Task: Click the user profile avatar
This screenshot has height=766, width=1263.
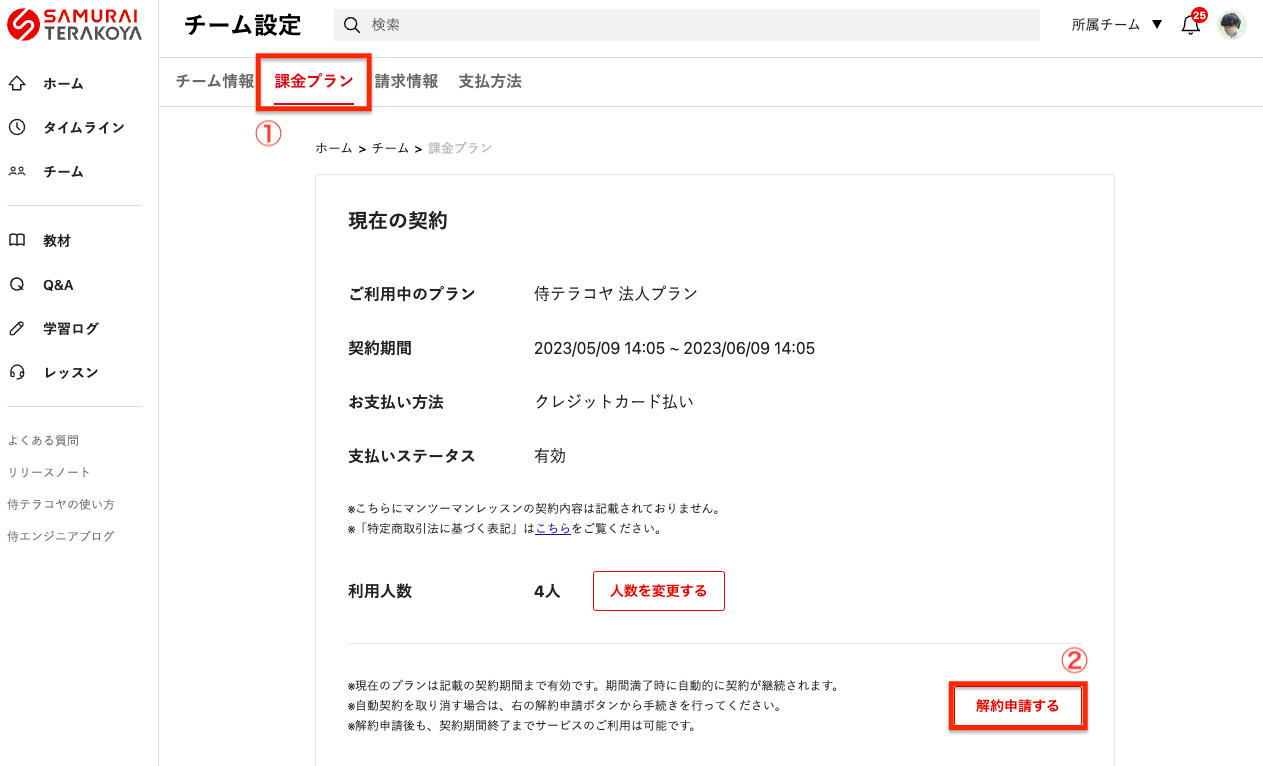Action: tap(1231, 25)
